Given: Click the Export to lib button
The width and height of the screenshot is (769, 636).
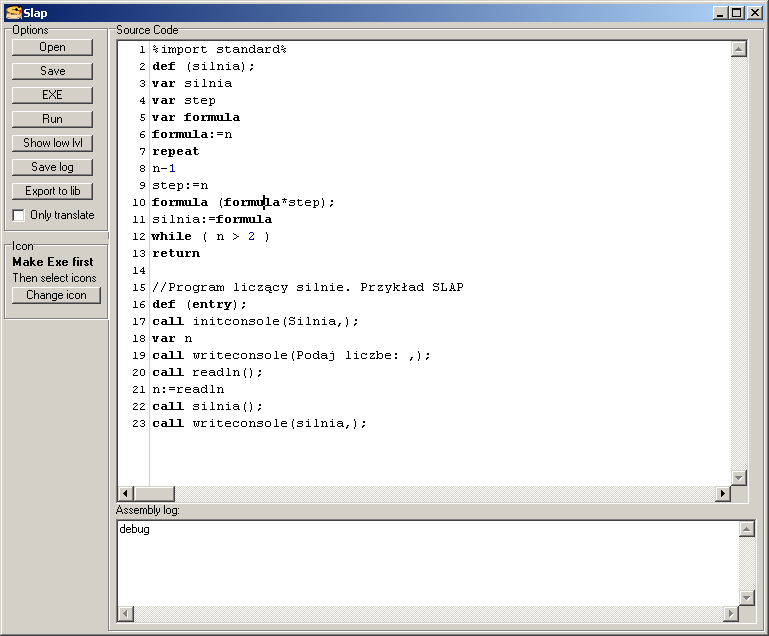Looking at the screenshot, I should 53,191.
